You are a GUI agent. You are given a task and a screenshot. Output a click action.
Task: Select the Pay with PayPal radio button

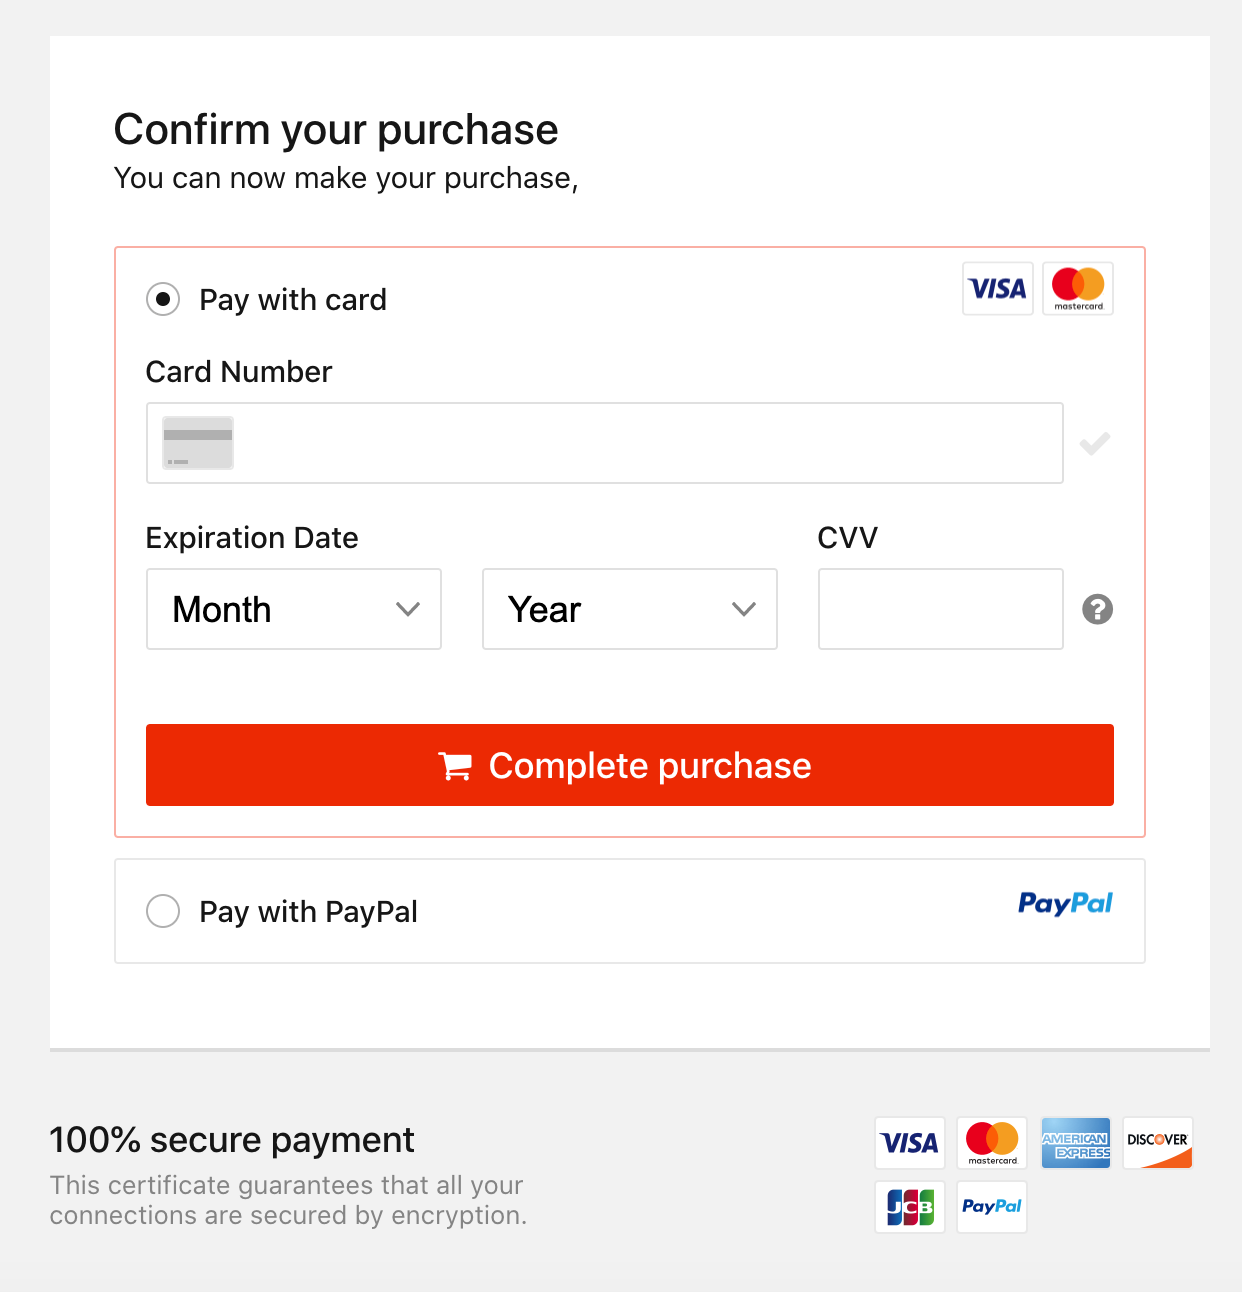point(163,911)
